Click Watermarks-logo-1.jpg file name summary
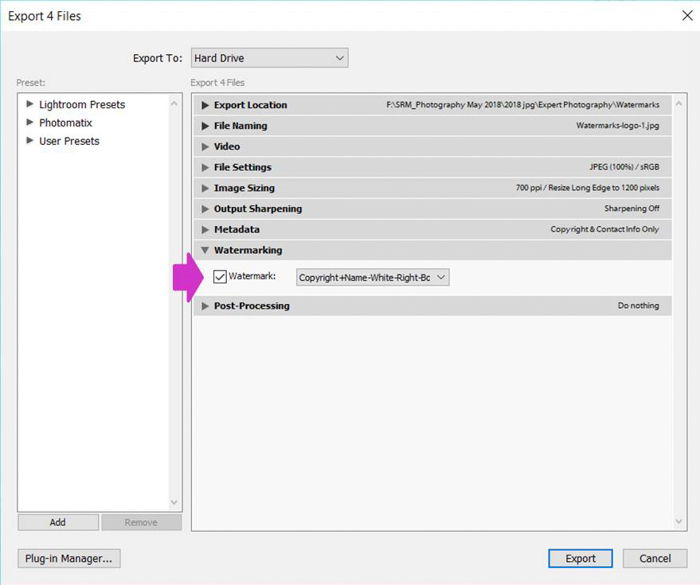The height and width of the screenshot is (585, 700). pyautogui.click(x=617, y=126)
